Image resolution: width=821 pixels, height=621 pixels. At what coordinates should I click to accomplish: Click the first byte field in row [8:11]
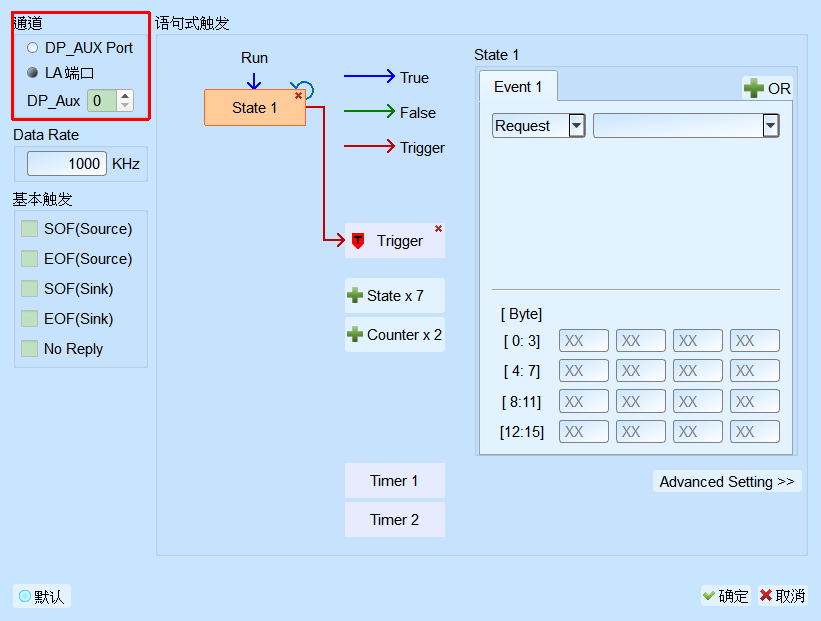pos(584,402)
